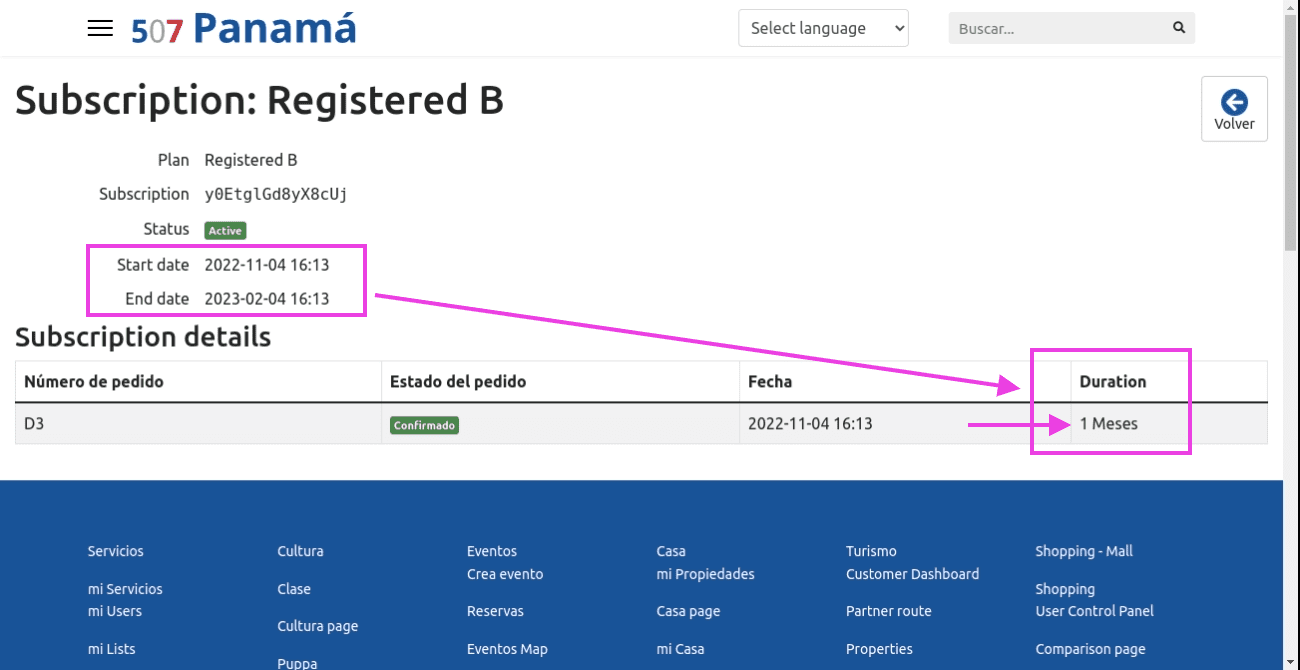
Task: Click the Confirmado order status badge
Action: (424, 425)
